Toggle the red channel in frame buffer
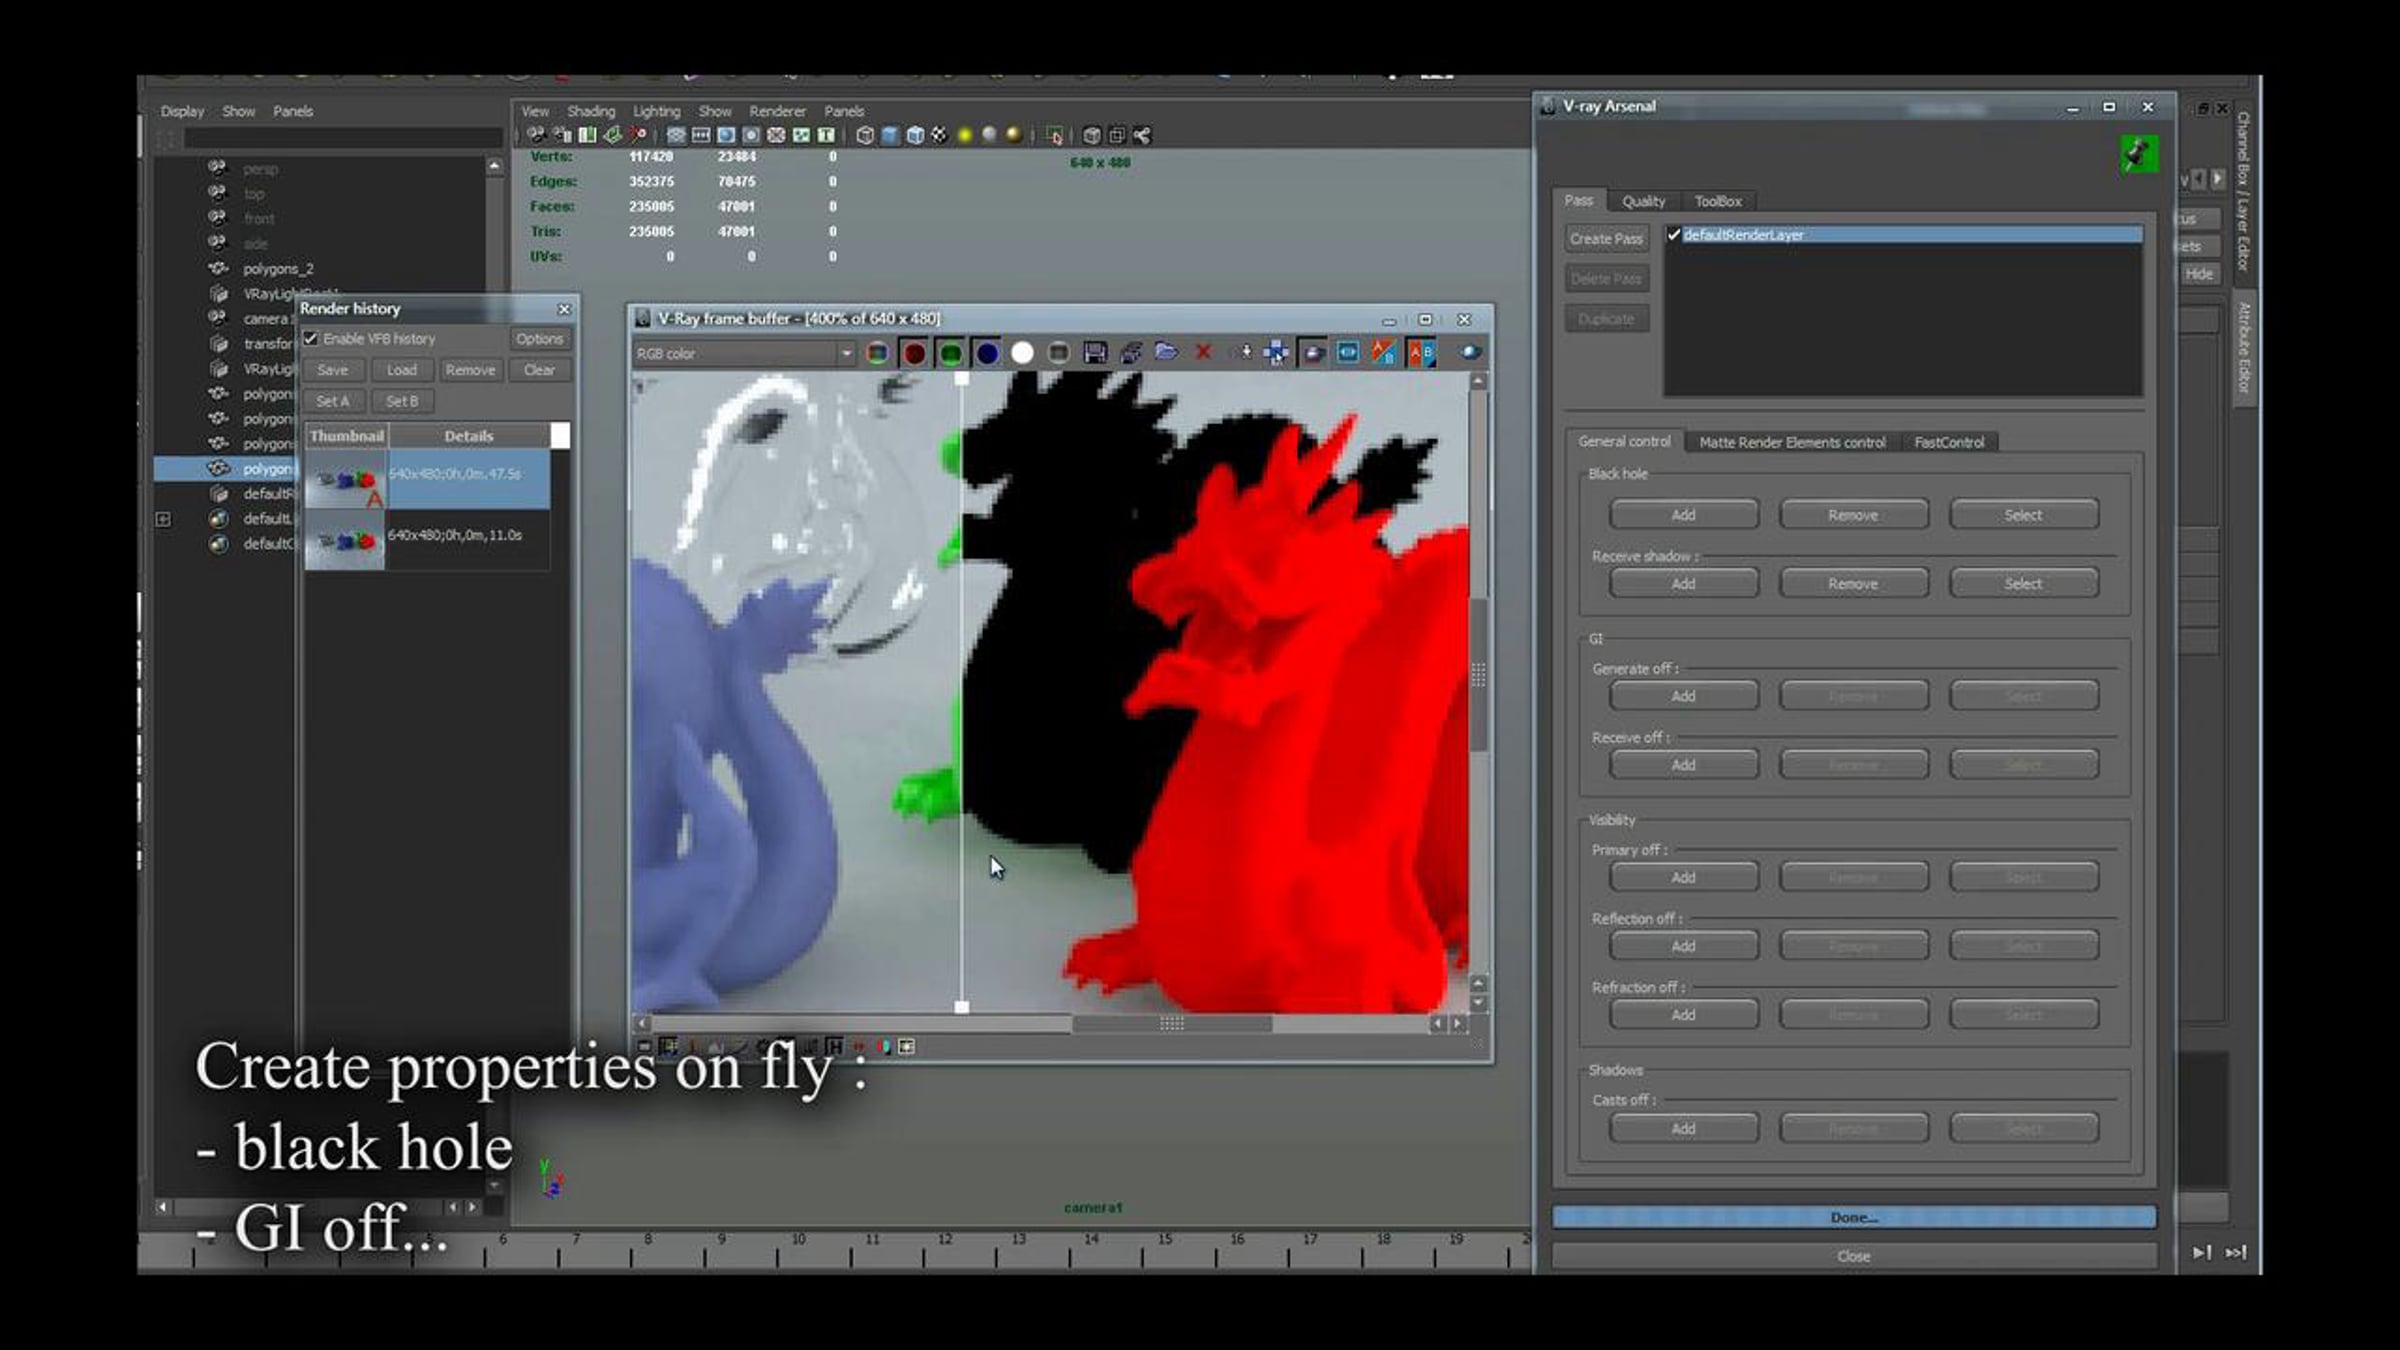This screenshot has height=1350, width=2400. pos(914,353)
